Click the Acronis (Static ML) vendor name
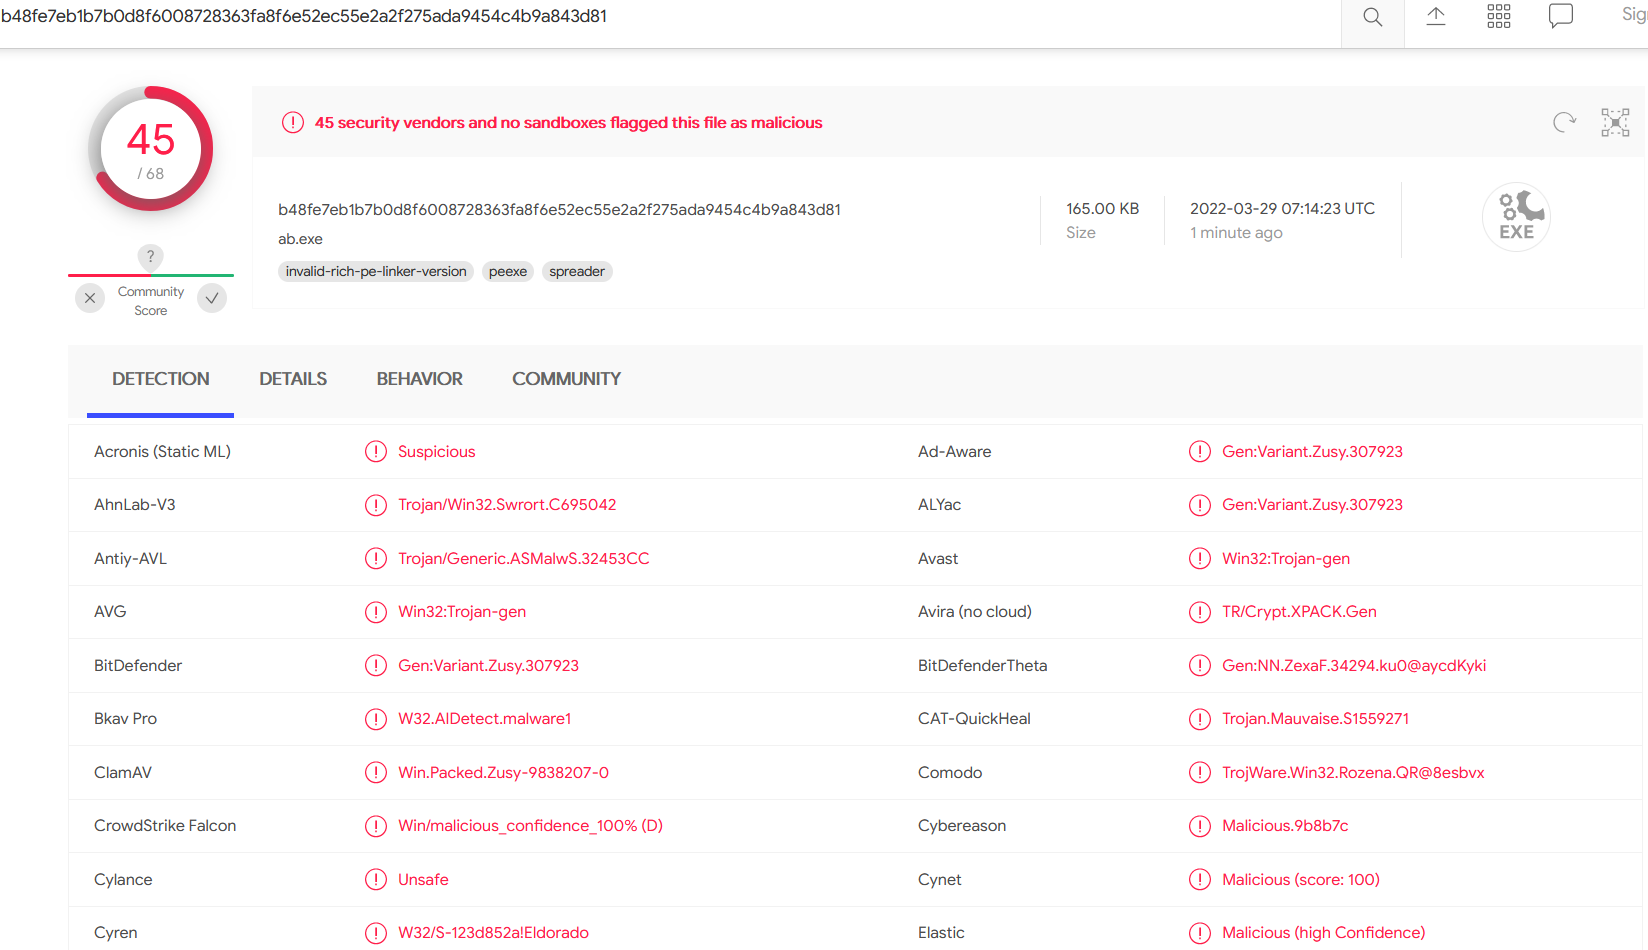Viewport: 1648px width, 950px height. click(x=162, y=452)
